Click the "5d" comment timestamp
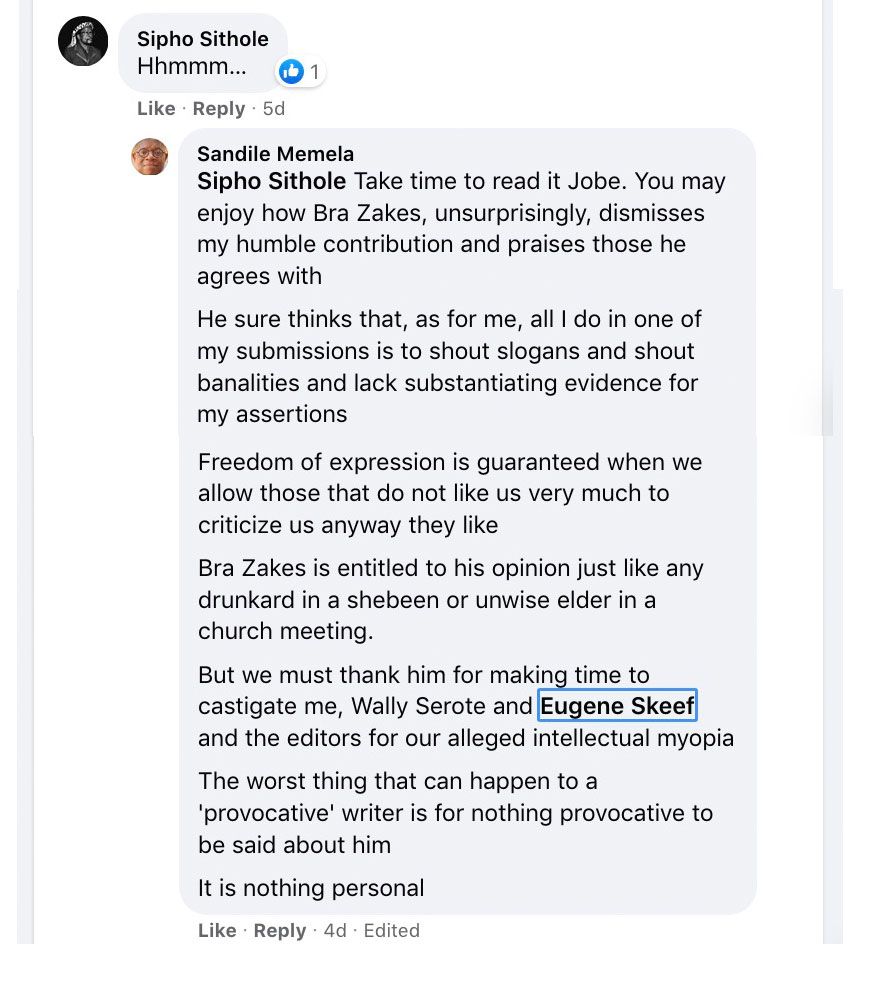This screenshot has width=876, height=990. (x=273, y=108)
